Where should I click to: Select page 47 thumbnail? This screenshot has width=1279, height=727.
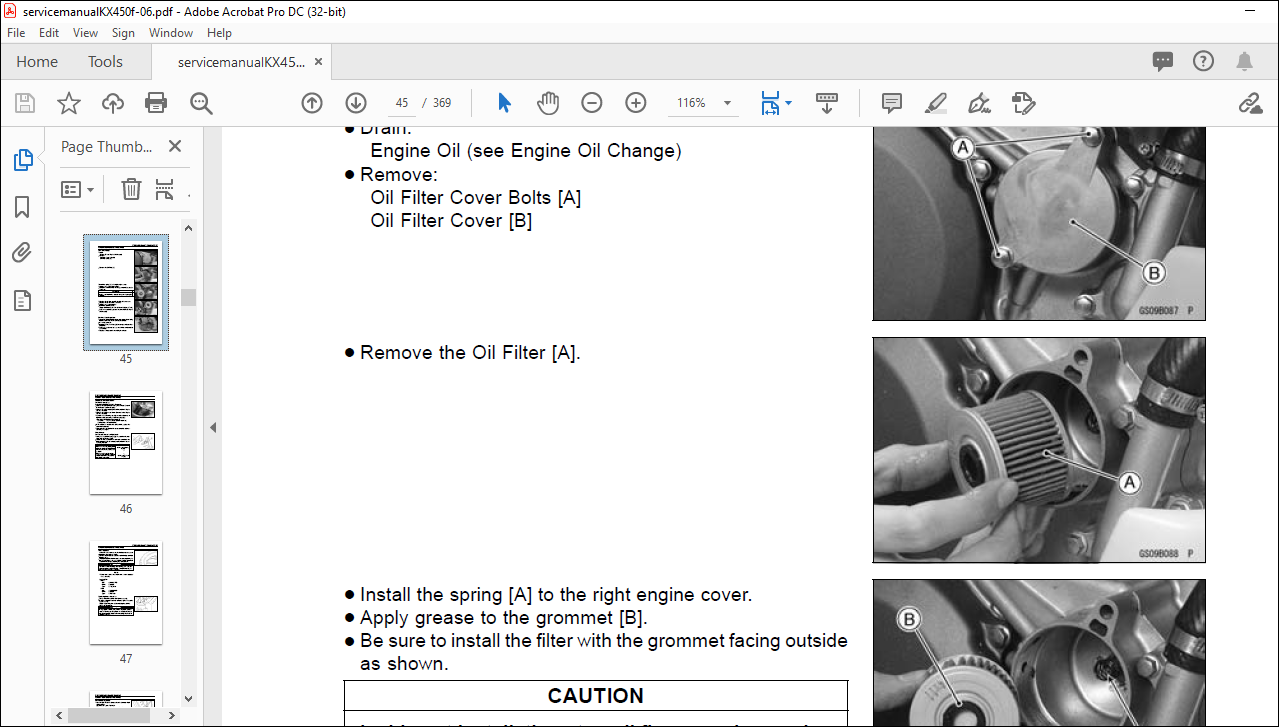point(126,593)
